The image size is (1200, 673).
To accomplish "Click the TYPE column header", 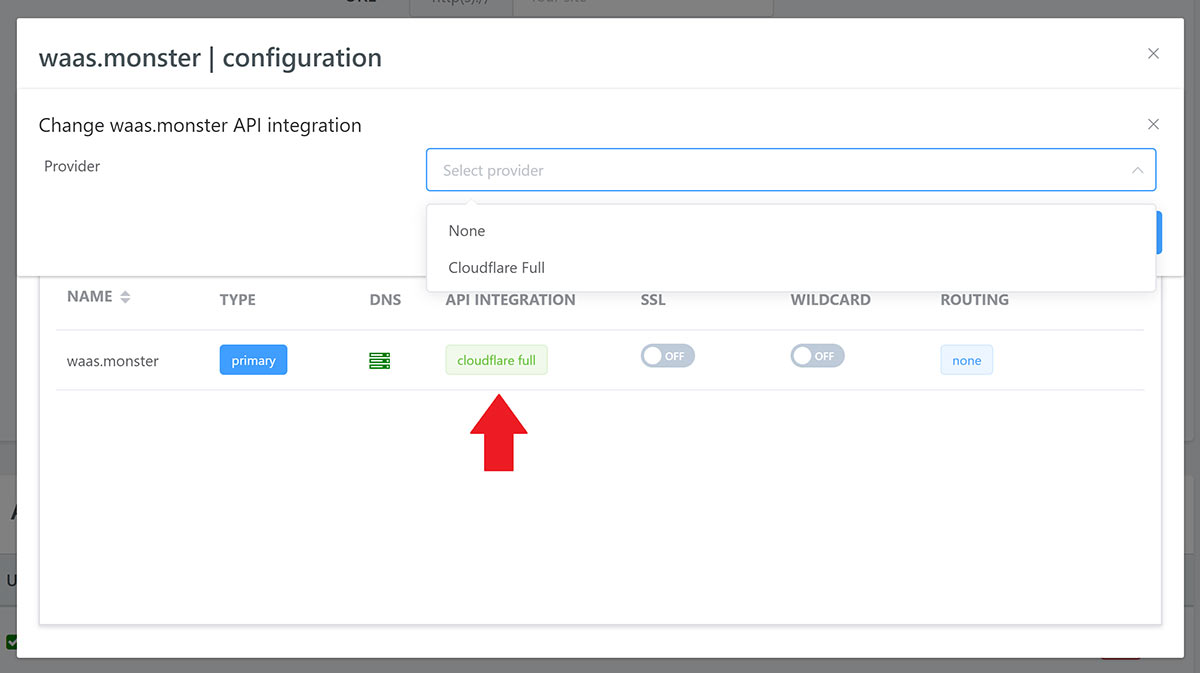I will (238, 300).
